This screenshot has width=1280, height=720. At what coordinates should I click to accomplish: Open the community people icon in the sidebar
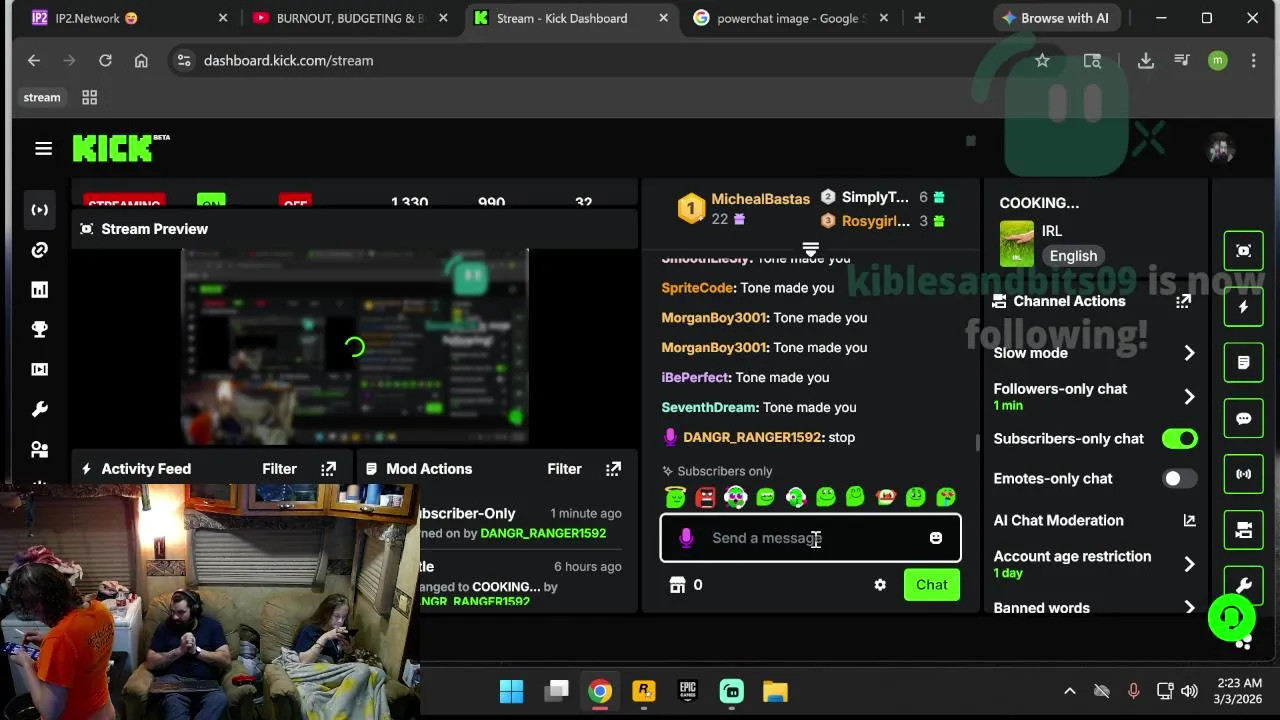tap(40, 450)
